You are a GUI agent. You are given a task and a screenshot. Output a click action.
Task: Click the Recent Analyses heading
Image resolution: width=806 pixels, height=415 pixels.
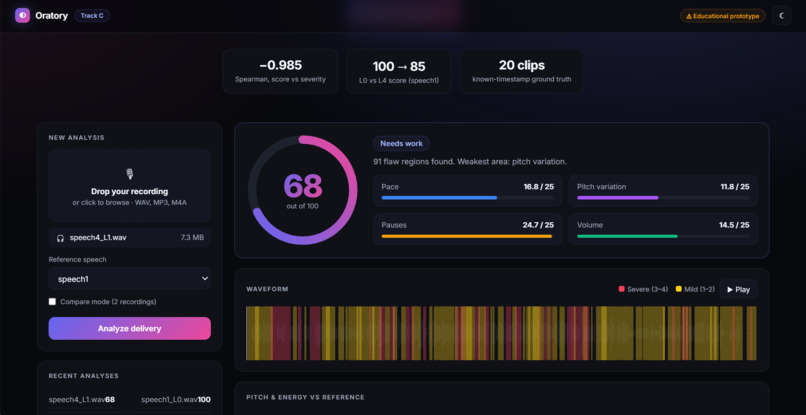click(x=83, y=376)
